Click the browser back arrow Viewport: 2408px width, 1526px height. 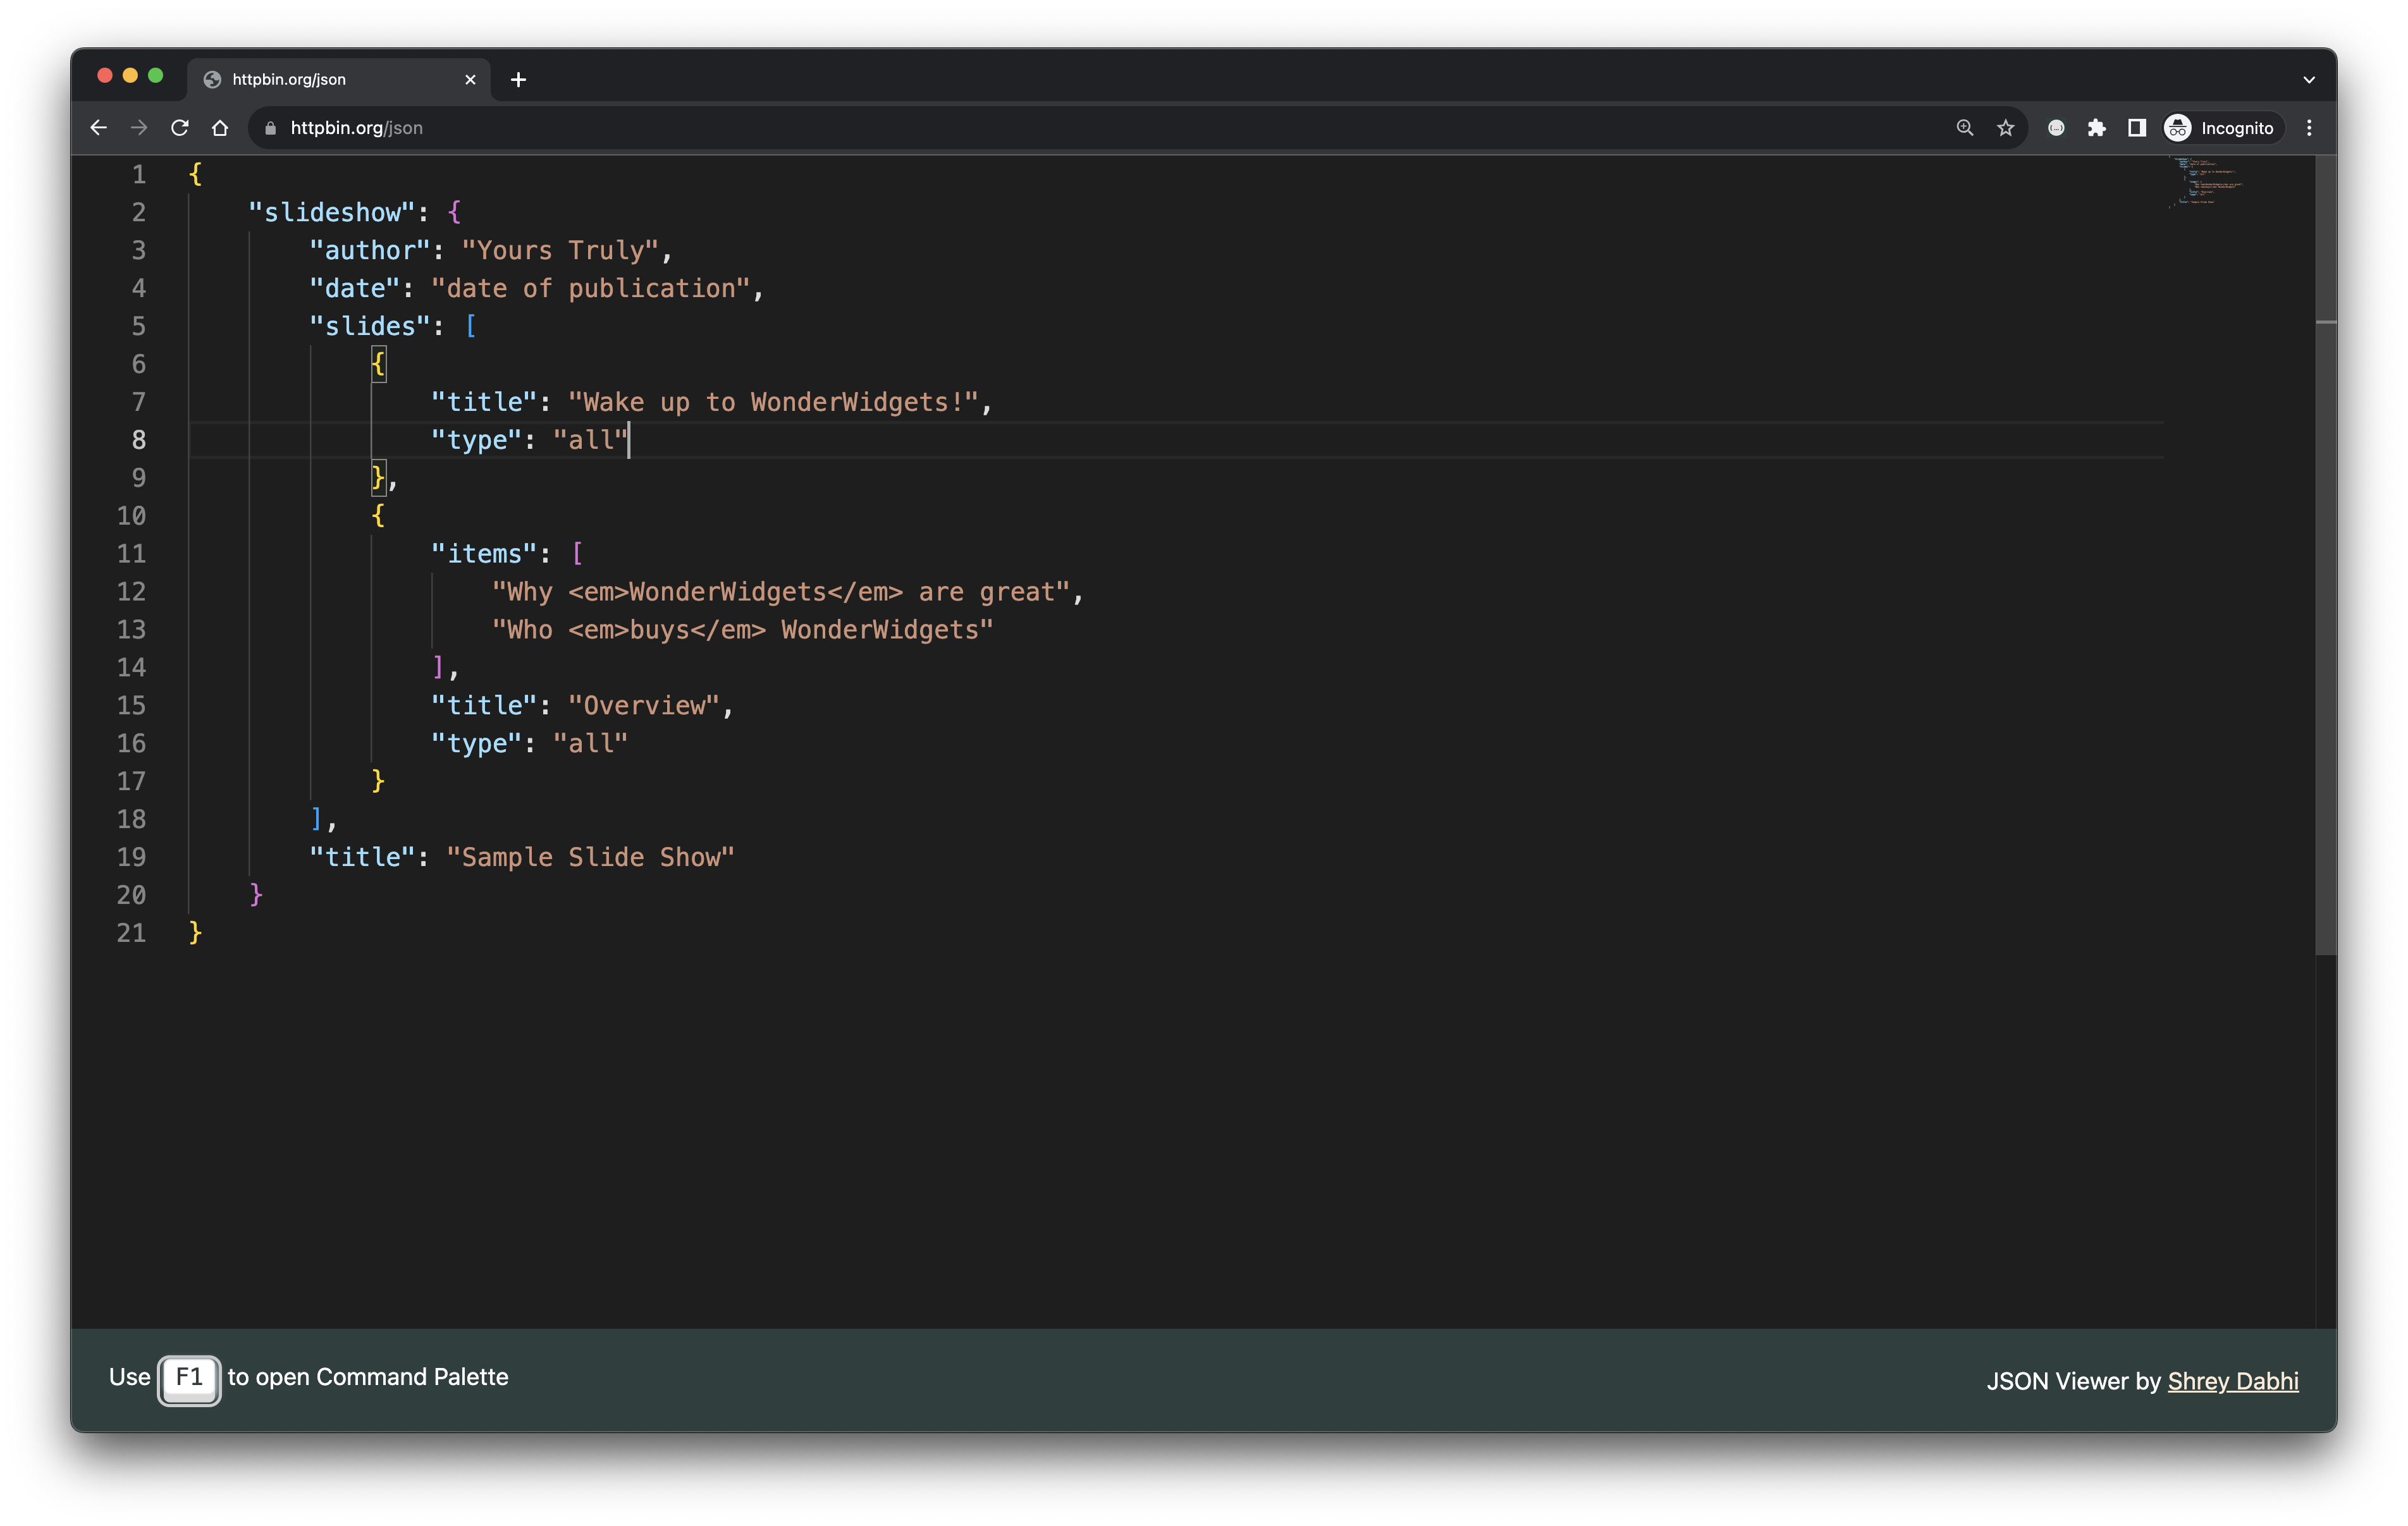pos(98,128)
